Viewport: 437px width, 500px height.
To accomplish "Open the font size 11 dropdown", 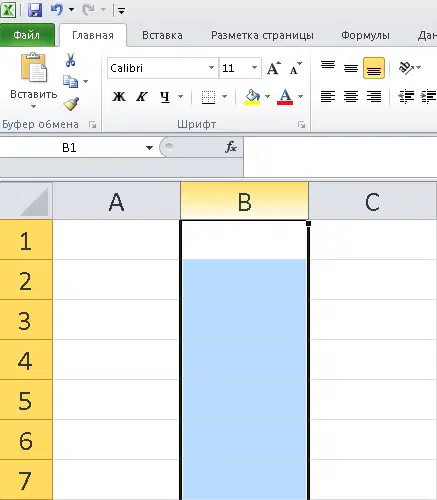I will click(x=254, y=68).
